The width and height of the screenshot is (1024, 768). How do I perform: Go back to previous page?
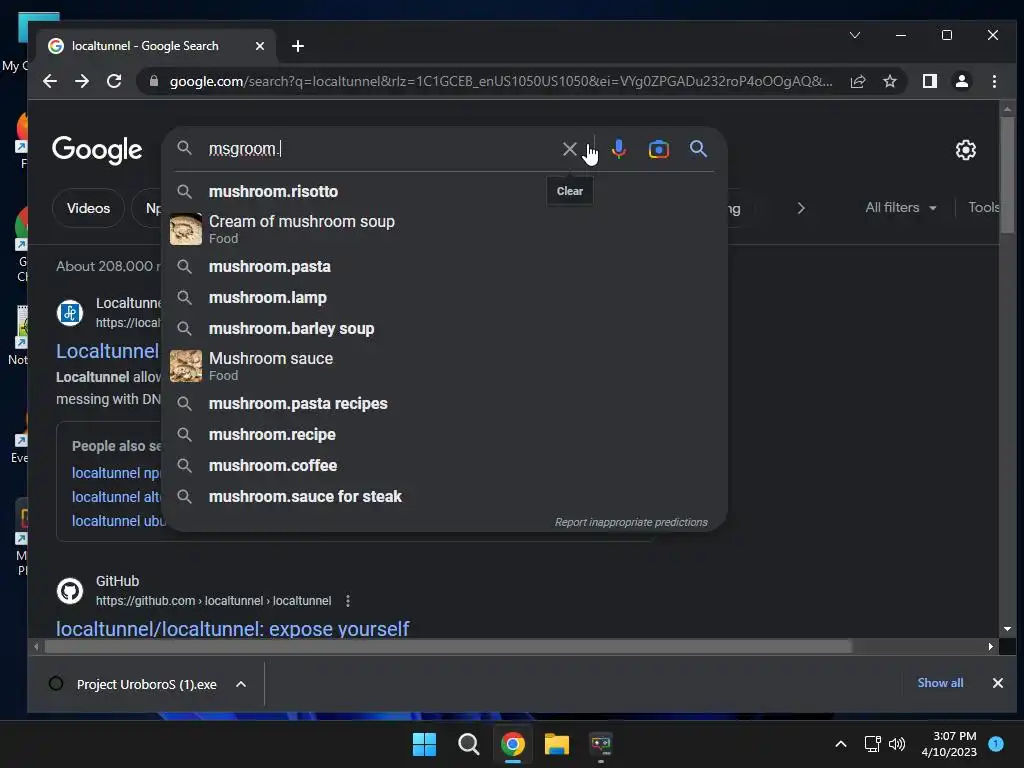coord(50,81)
